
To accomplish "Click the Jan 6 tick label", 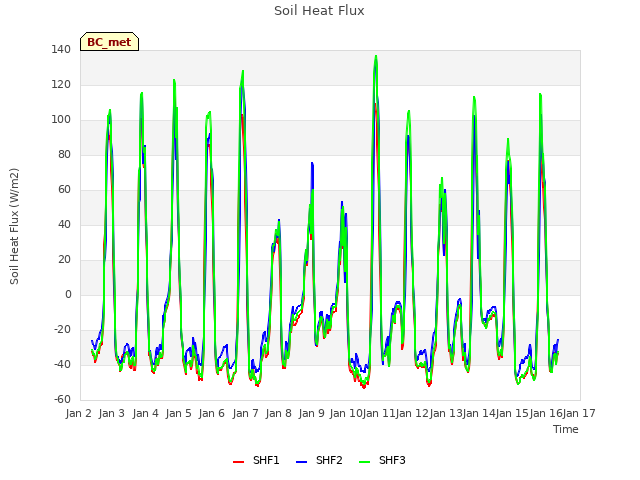I will pos(212,413).
